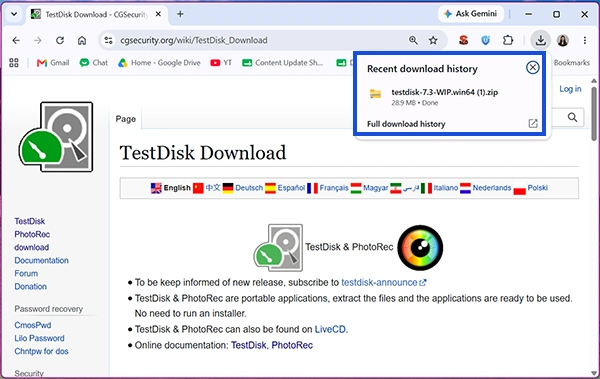Open download link in sidebar
Screen dimensions: 600x379
(31, 247)
